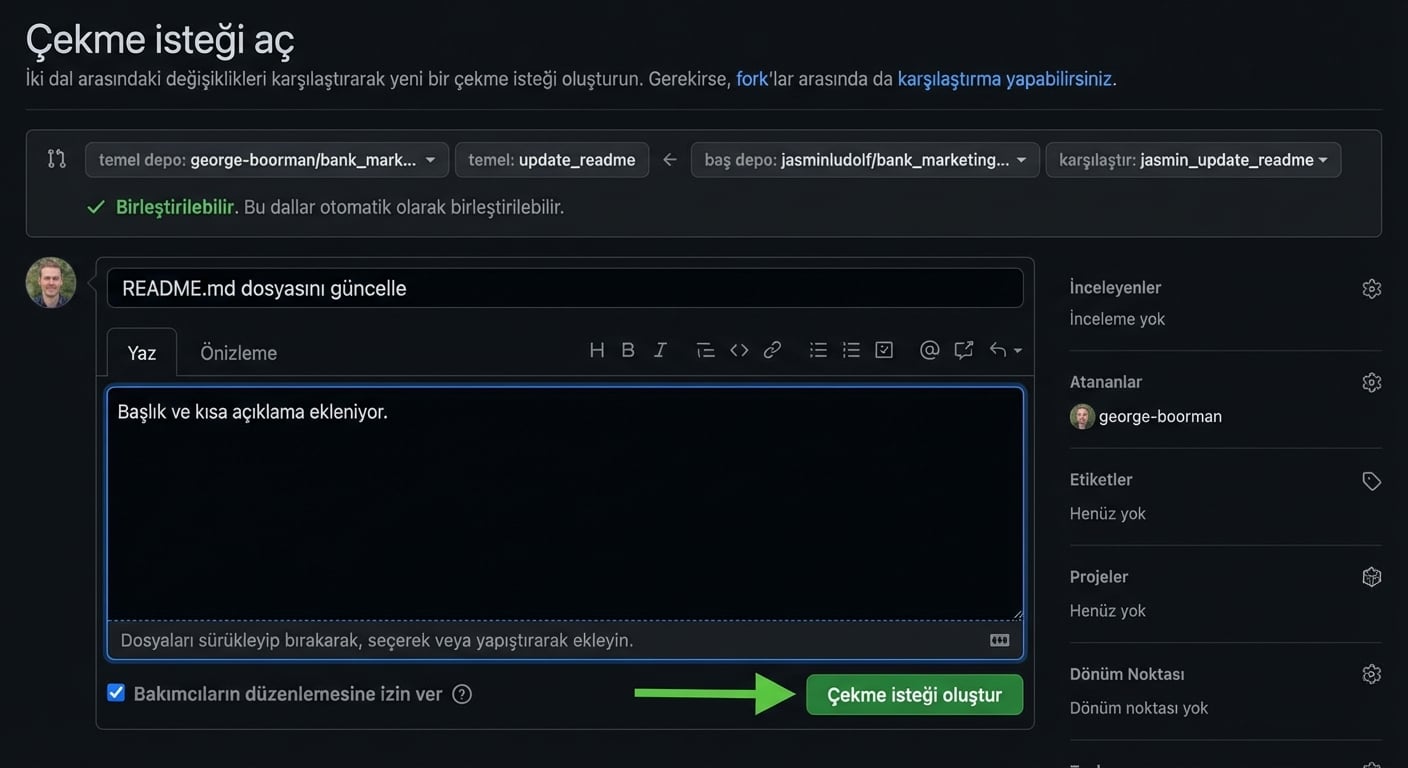Insert a link using the link icon
This screenshot has width=1408, height=768.
pos(771,349)
